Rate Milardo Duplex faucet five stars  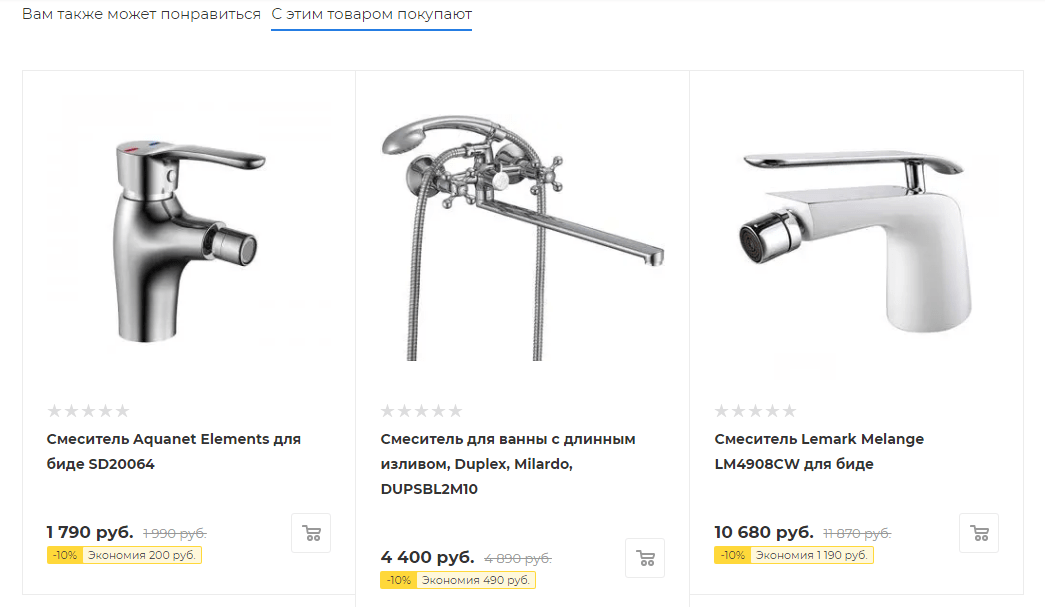(x=456, y=411)
